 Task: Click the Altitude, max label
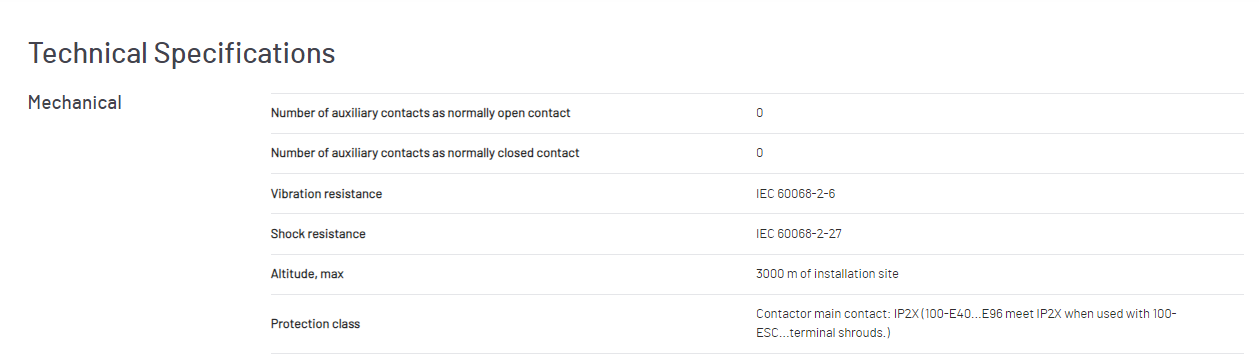point(307,274)
